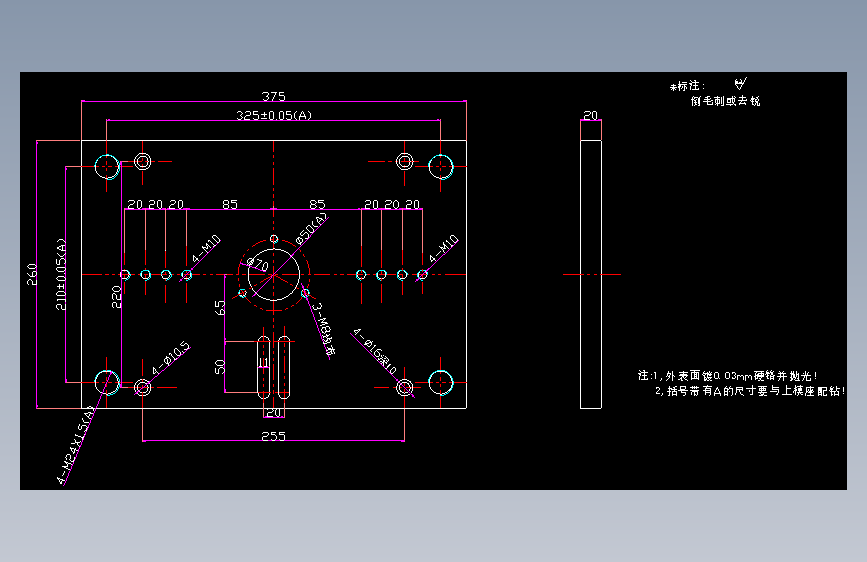Click the 255 bottom dimension text

(x=274, y=436)
